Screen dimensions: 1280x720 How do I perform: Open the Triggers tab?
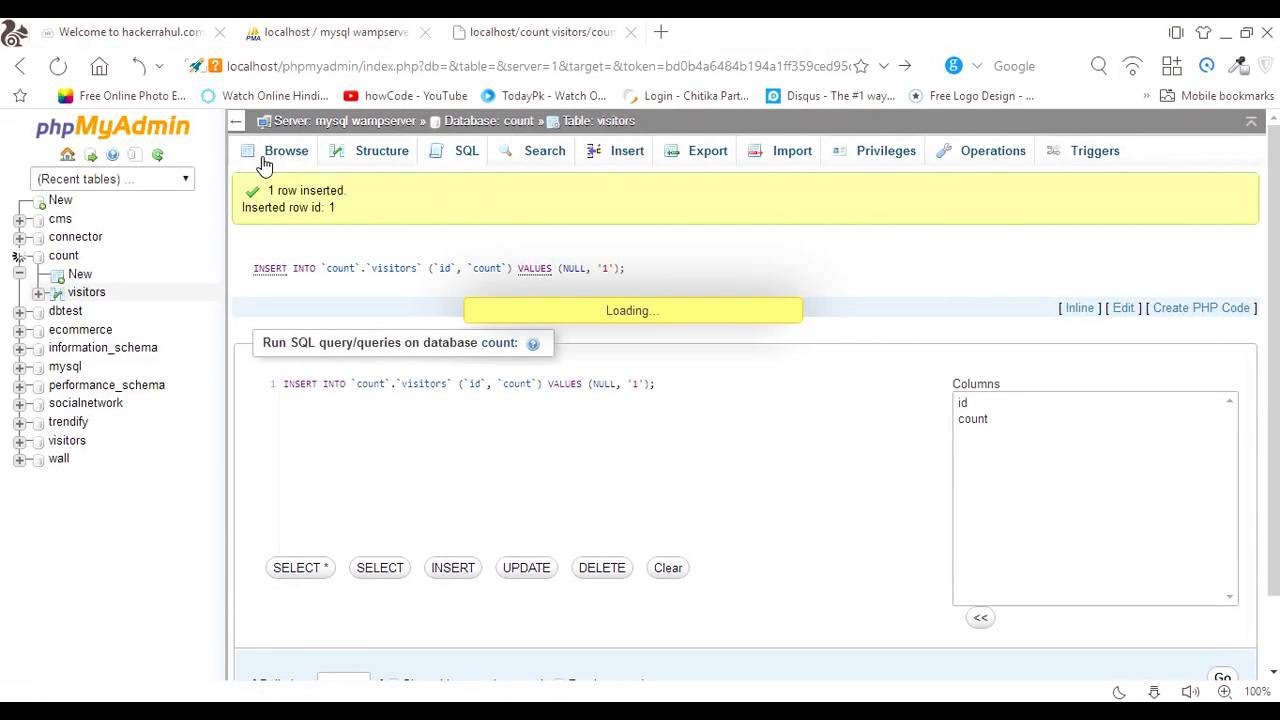pos(1083,151)
